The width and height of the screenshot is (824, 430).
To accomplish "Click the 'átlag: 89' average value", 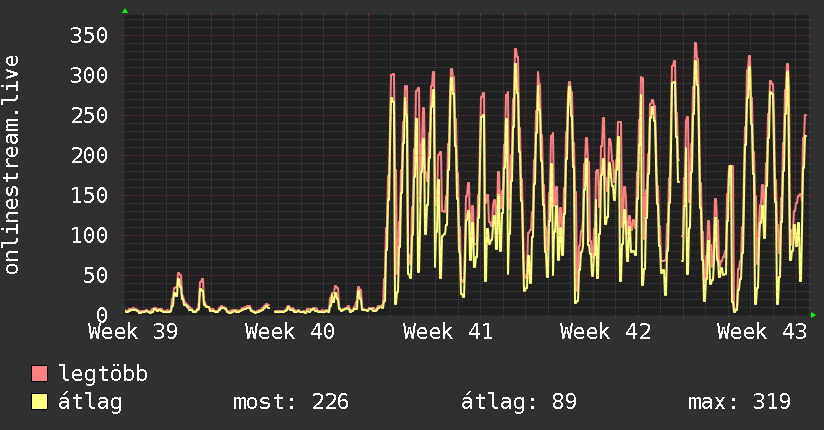I will click(519, 402).
